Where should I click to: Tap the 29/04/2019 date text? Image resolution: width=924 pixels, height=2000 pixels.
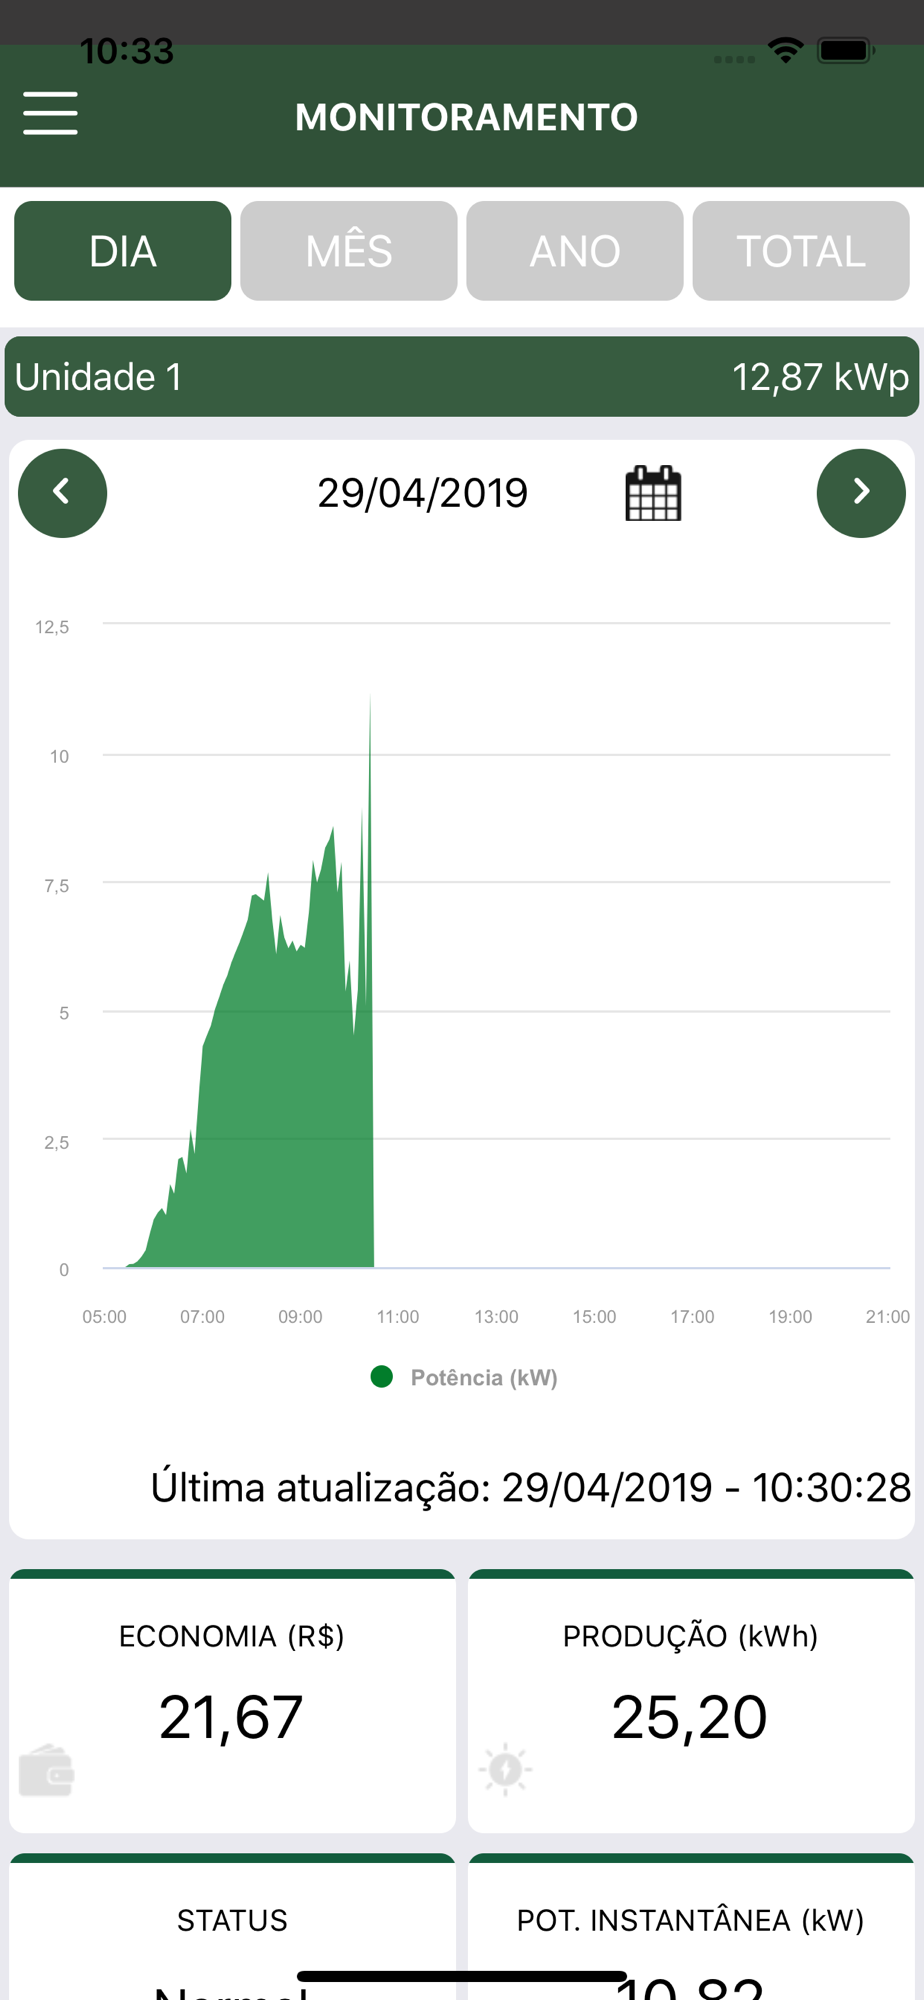[x=422, y=493]
